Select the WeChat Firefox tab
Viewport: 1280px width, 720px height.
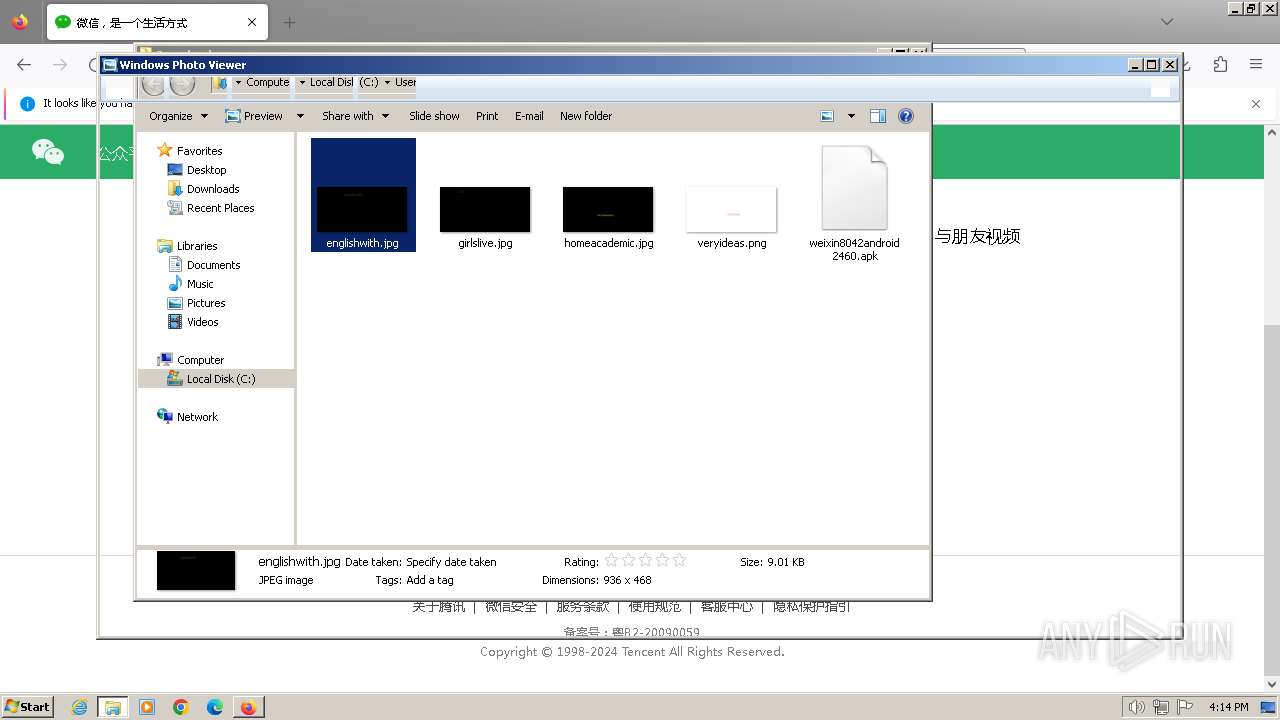click(x=155, y=22)
